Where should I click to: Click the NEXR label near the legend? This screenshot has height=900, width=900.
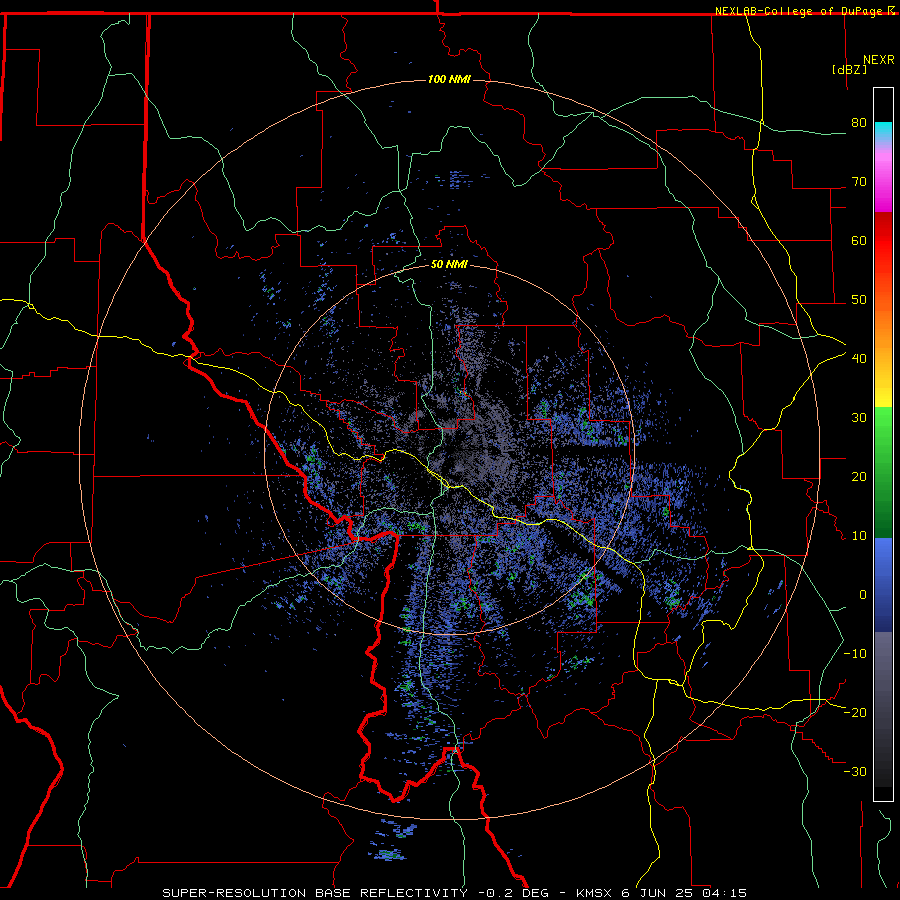(879, 60)
